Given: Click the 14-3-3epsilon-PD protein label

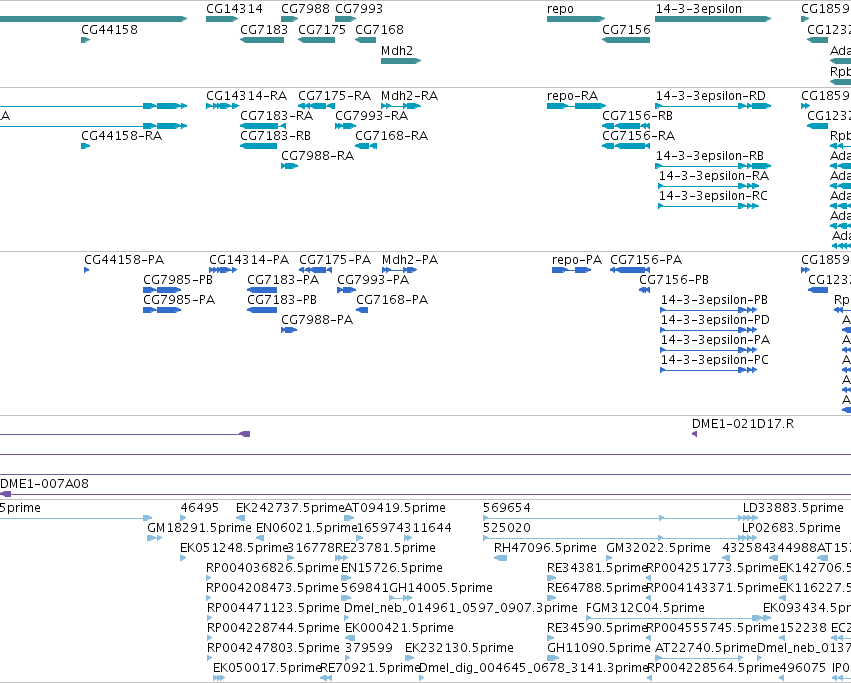Looking at the screenshot, I should tap(715, 320).
